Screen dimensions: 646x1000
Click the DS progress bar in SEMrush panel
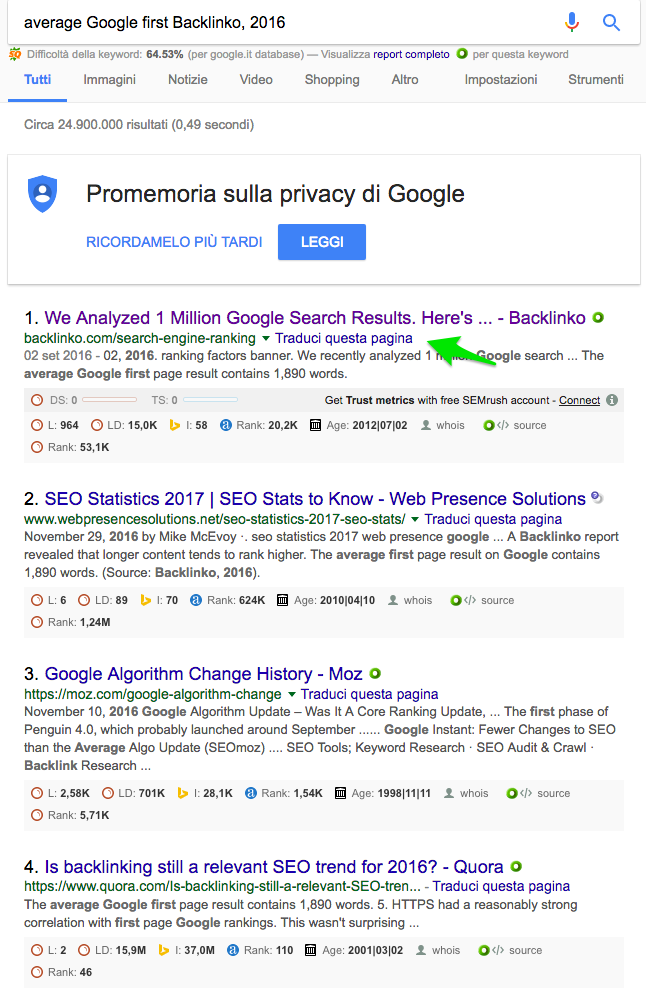point(109,400)
